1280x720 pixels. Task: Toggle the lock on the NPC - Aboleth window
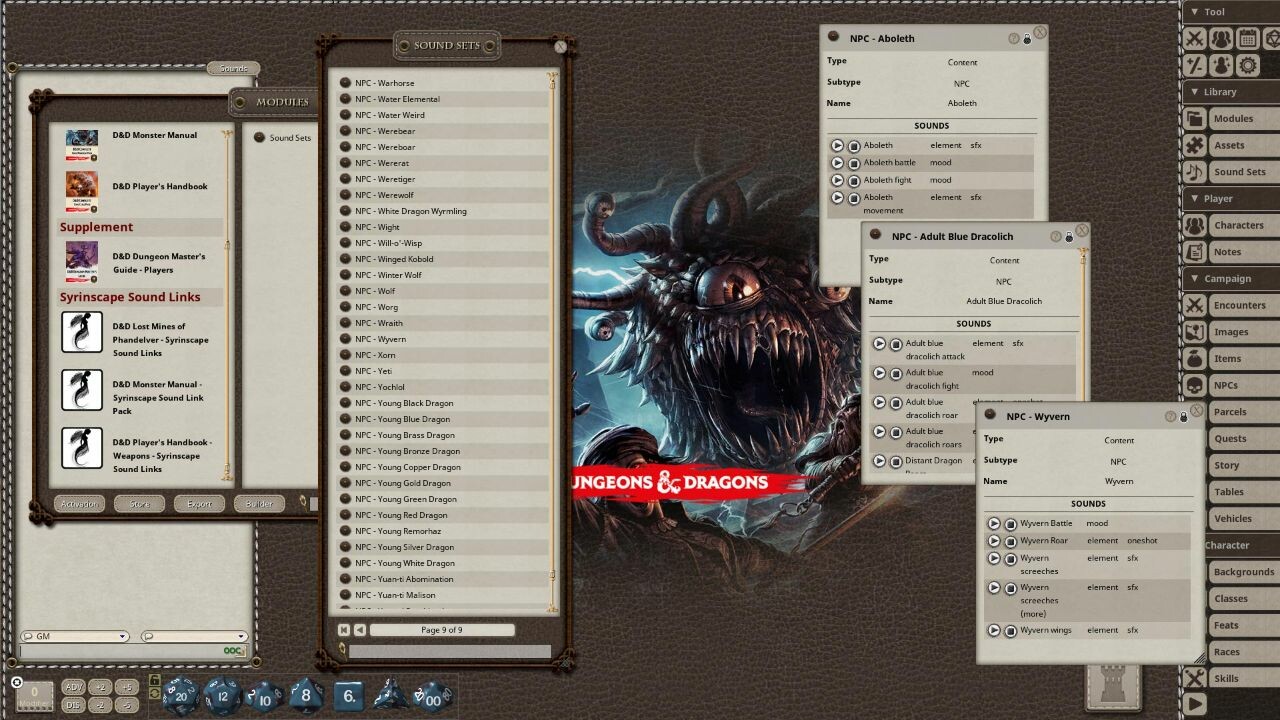pyautogui.click(x=1027, y=37)
